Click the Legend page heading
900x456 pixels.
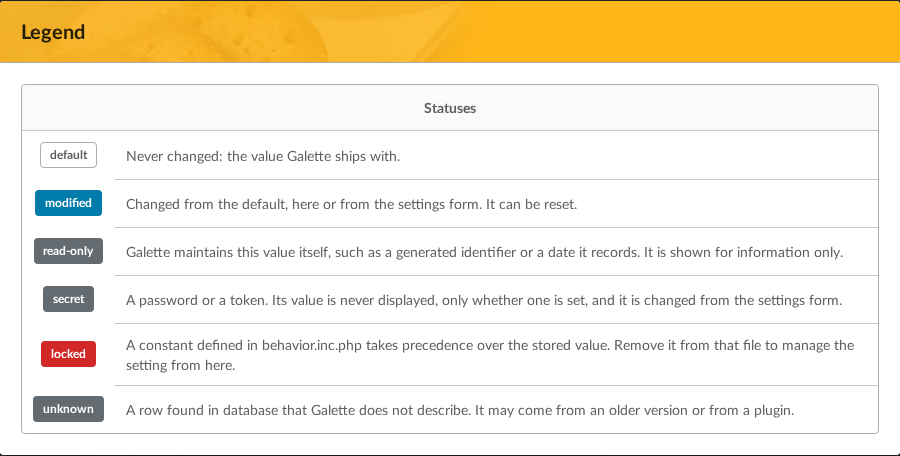click(53, 32)
